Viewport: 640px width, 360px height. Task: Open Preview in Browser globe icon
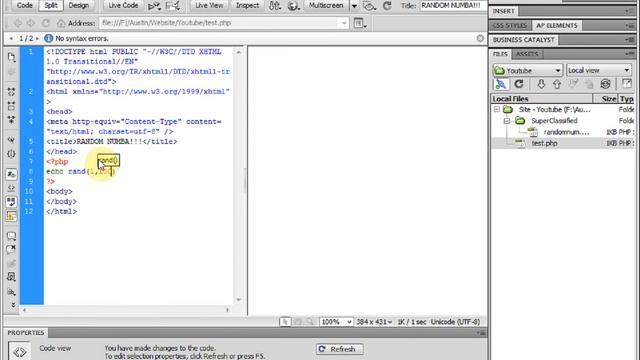coord(293,6)
